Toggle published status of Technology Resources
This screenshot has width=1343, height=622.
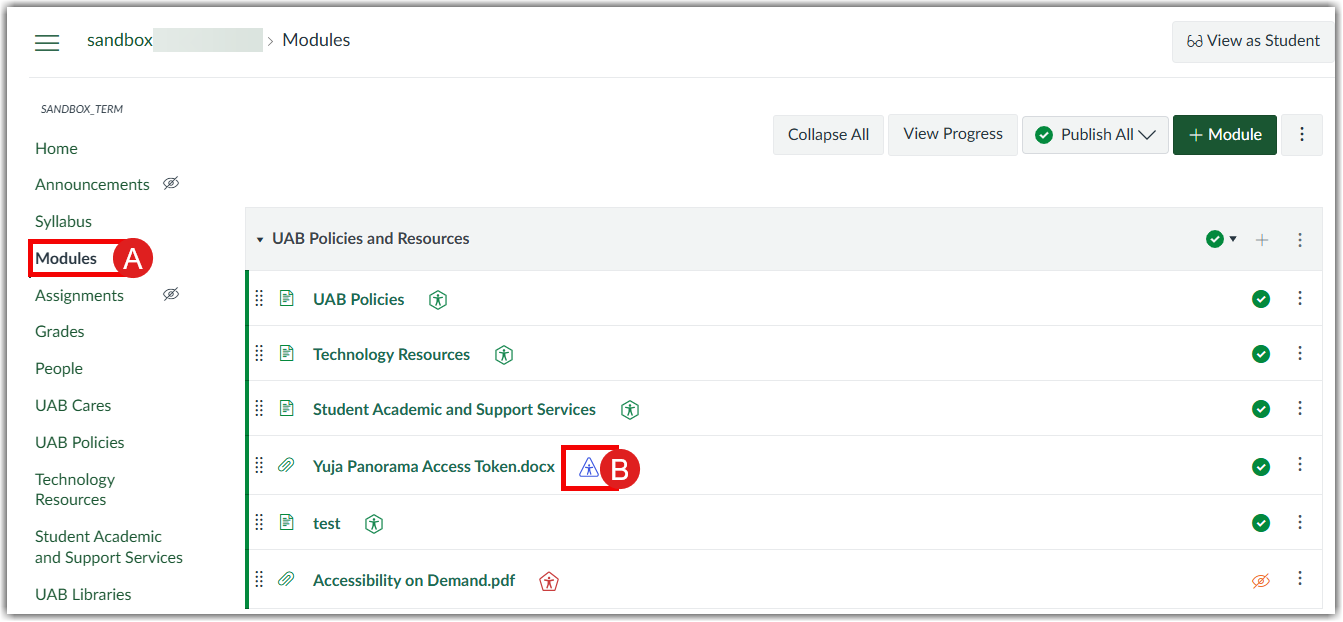1261,354
